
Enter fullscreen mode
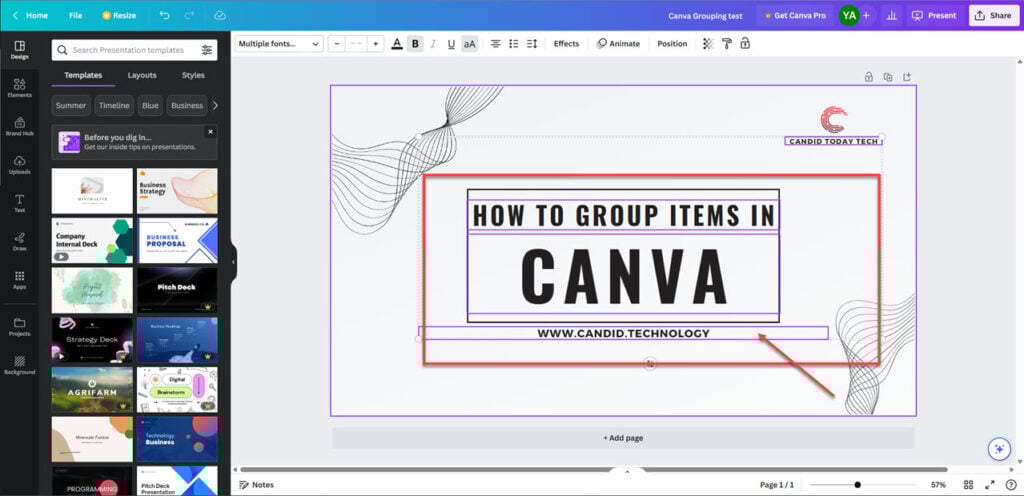pyautogui.click(x=990, y=485)
